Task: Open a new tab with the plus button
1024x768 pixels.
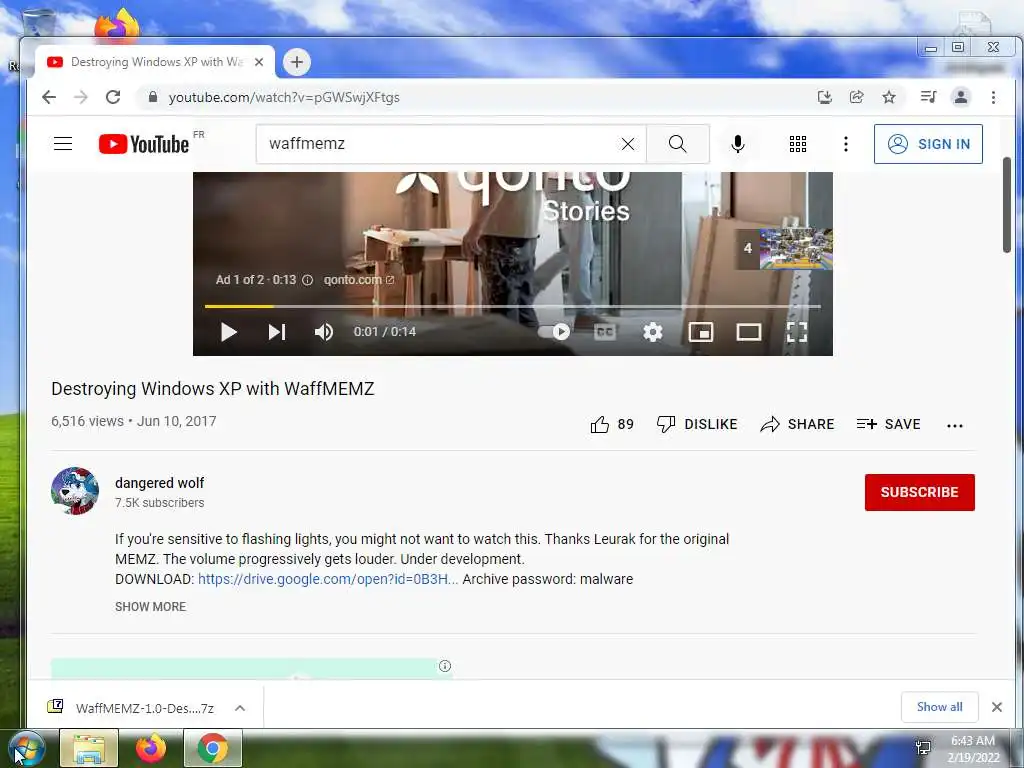Action: (x=296, y=62)
